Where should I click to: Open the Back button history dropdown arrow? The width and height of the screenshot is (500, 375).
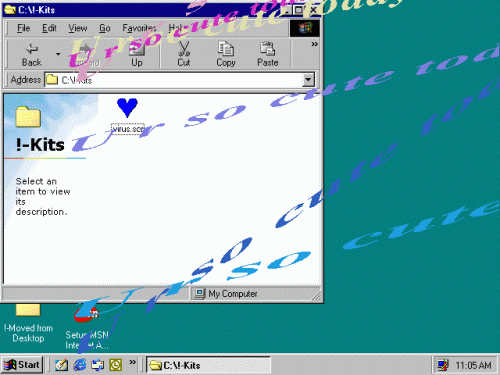[x=58, y=54]
